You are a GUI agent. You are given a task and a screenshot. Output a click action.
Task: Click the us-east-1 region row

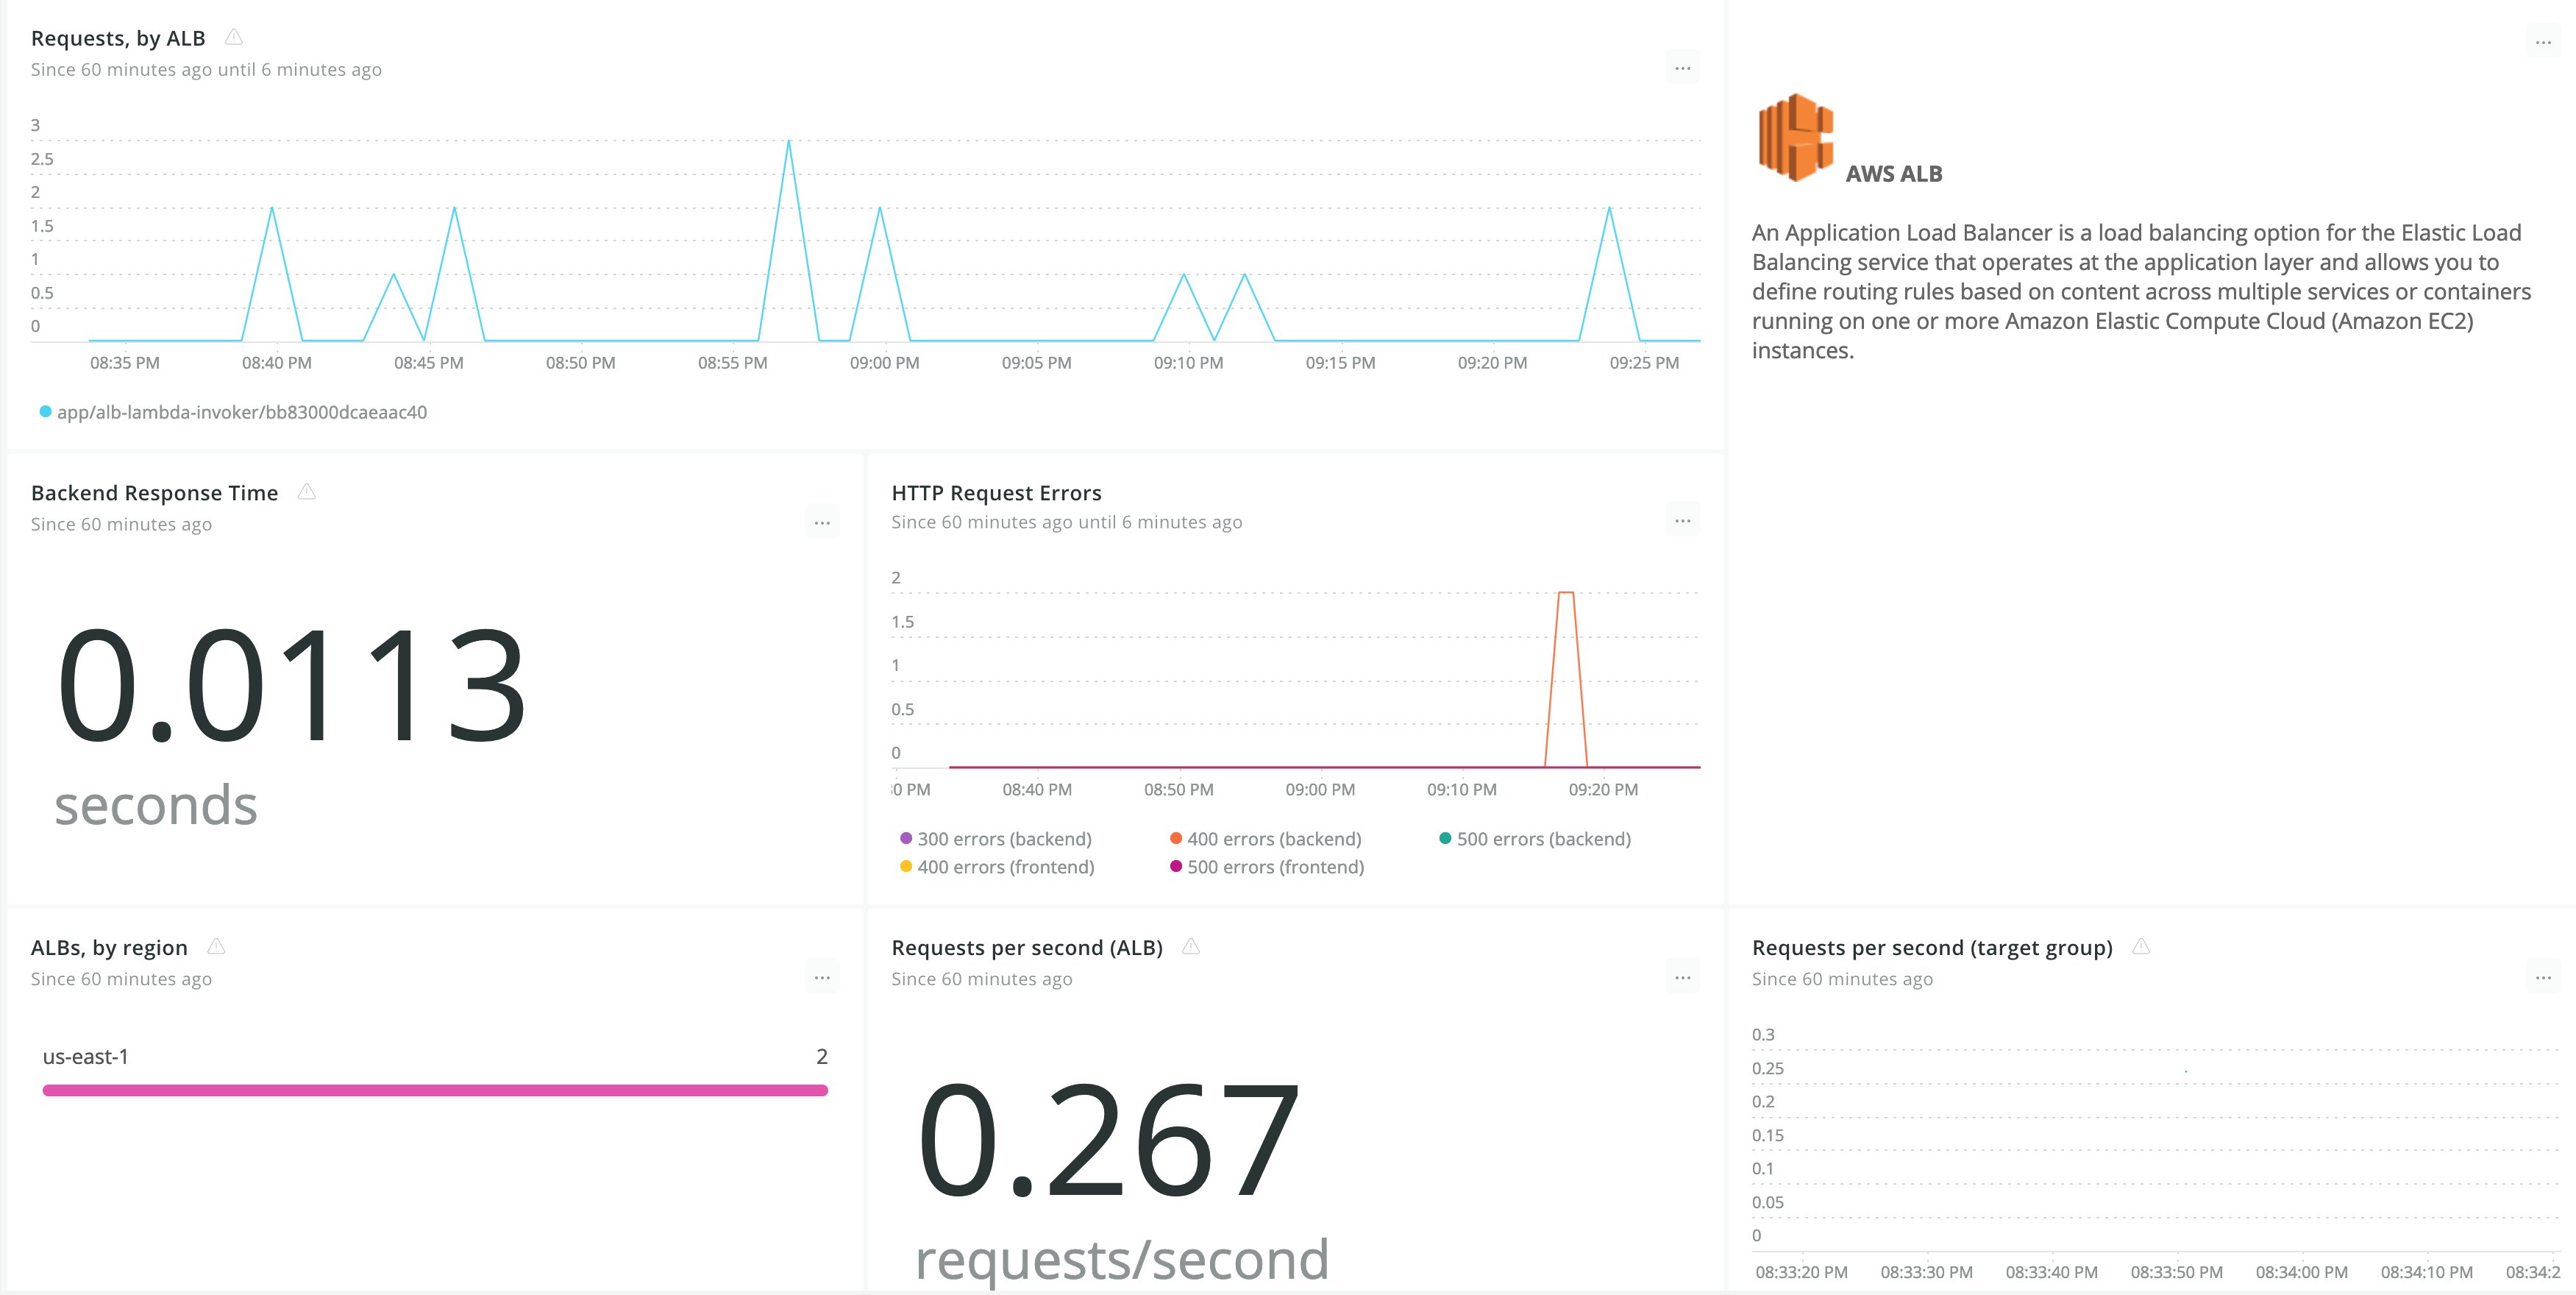pyautogui.click(x=435, y=1057)
